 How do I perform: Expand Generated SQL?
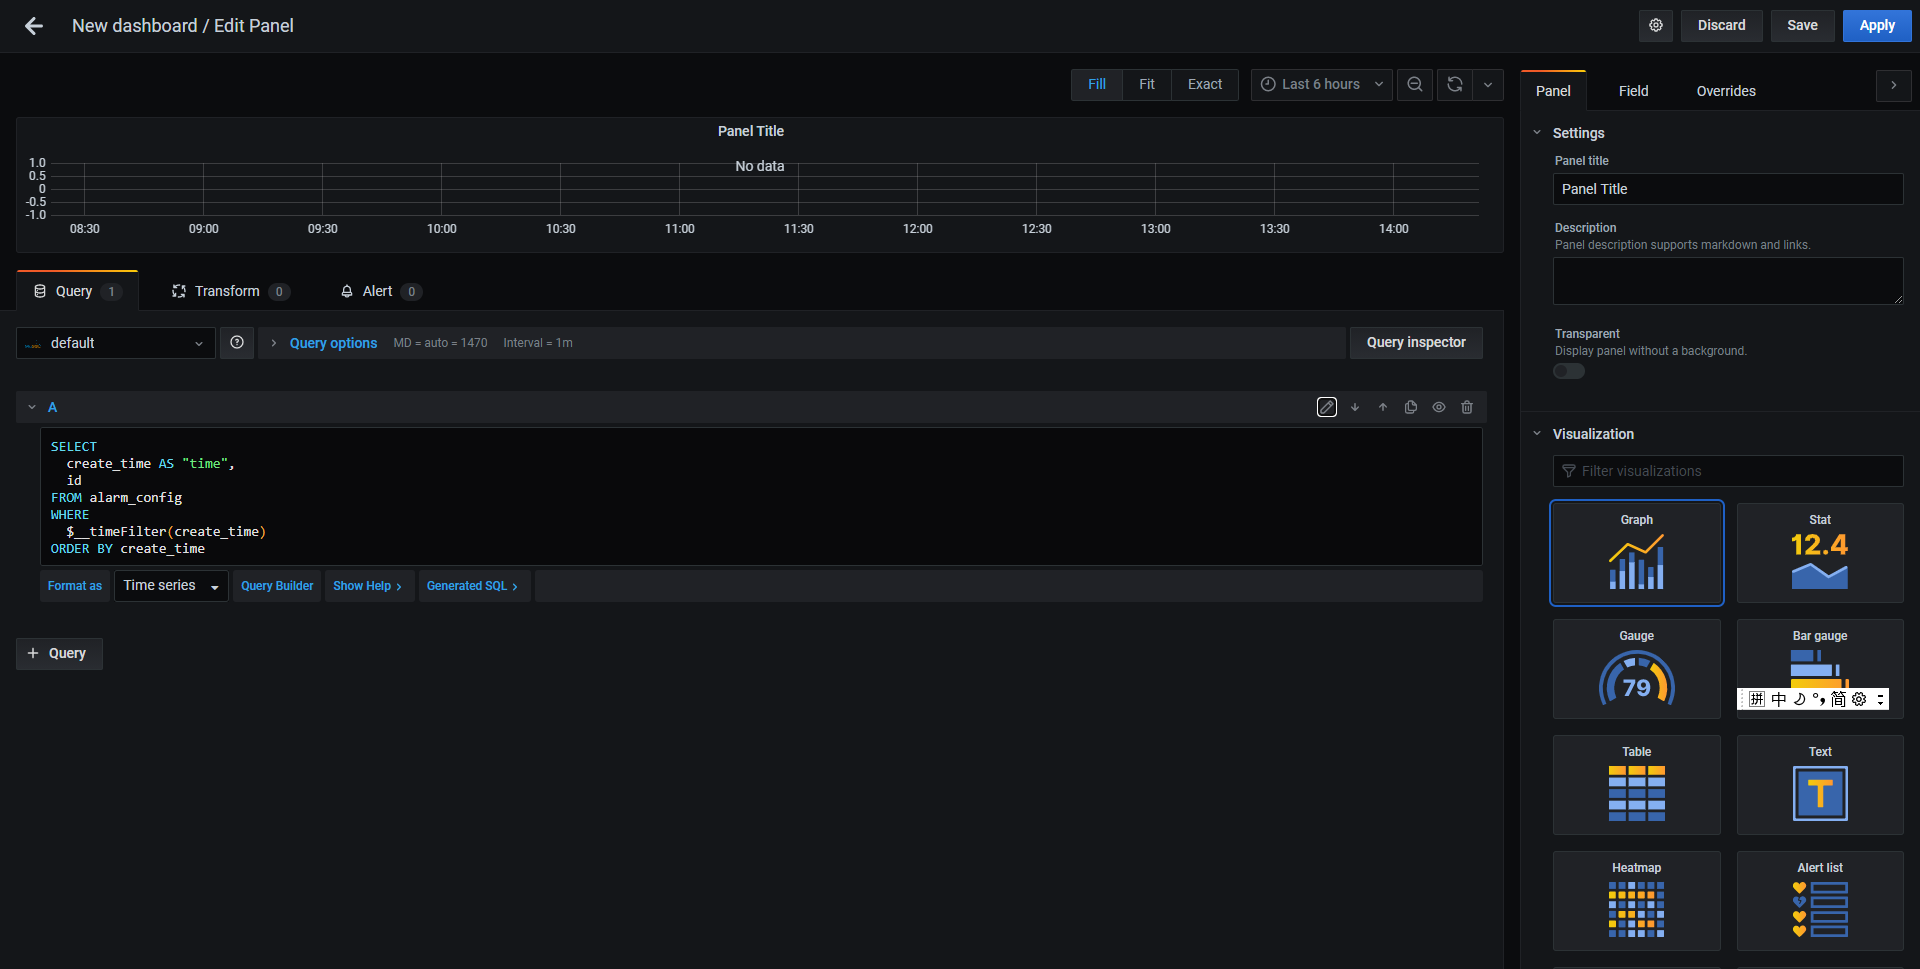point(473,586)
